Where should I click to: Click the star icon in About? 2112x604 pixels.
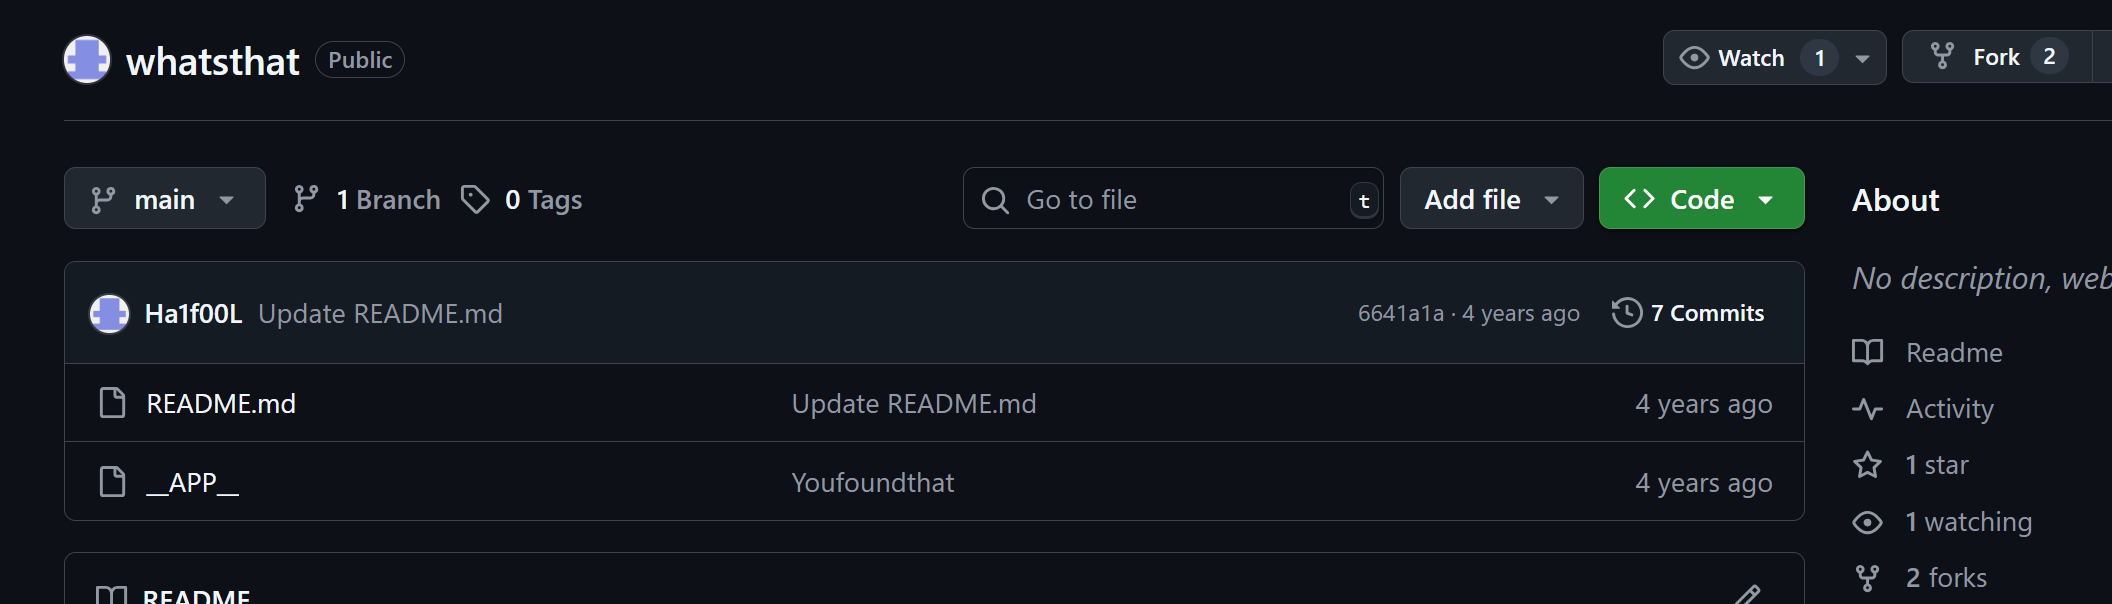click(1867, 465)
